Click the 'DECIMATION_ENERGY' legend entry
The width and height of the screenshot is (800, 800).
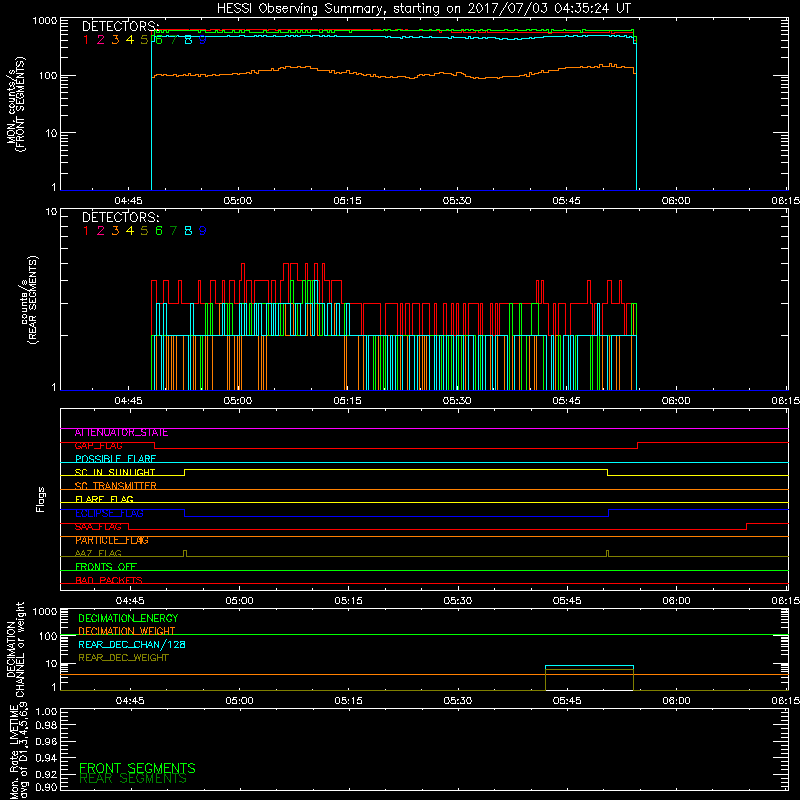(128, 618)
